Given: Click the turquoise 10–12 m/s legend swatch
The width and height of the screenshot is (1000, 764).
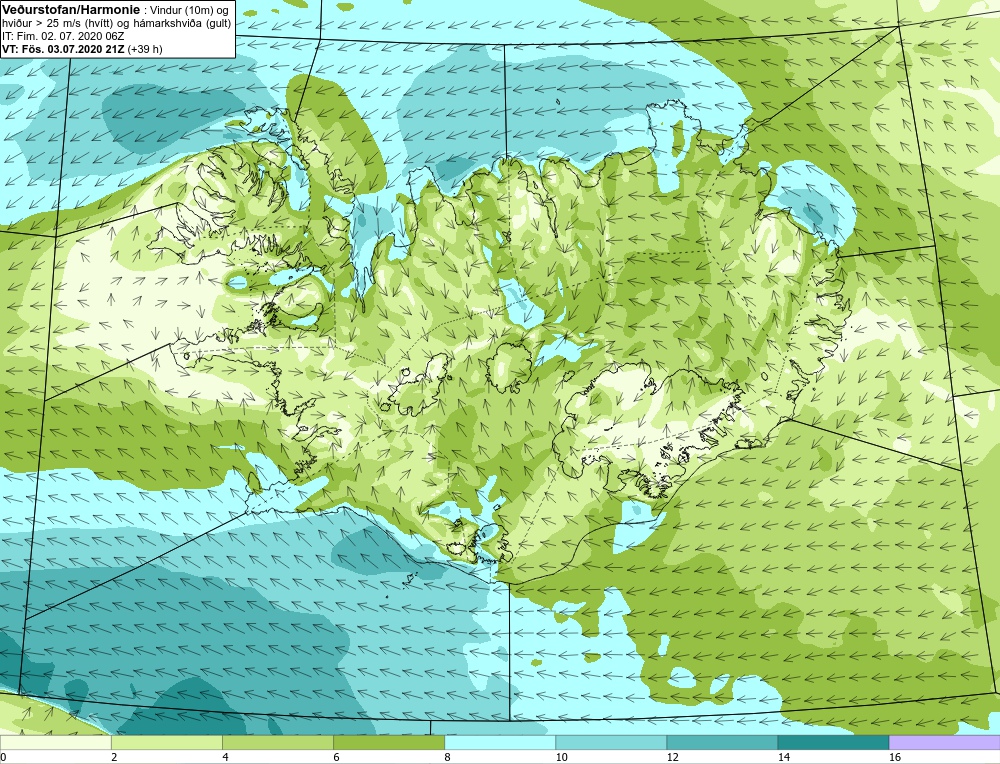Looking at the screenshot, I should (x=611, y=742).
